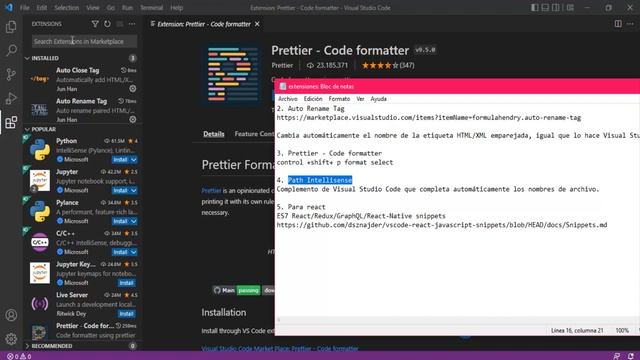
Task: Refresh the extensions list
Action: (107, 24)
